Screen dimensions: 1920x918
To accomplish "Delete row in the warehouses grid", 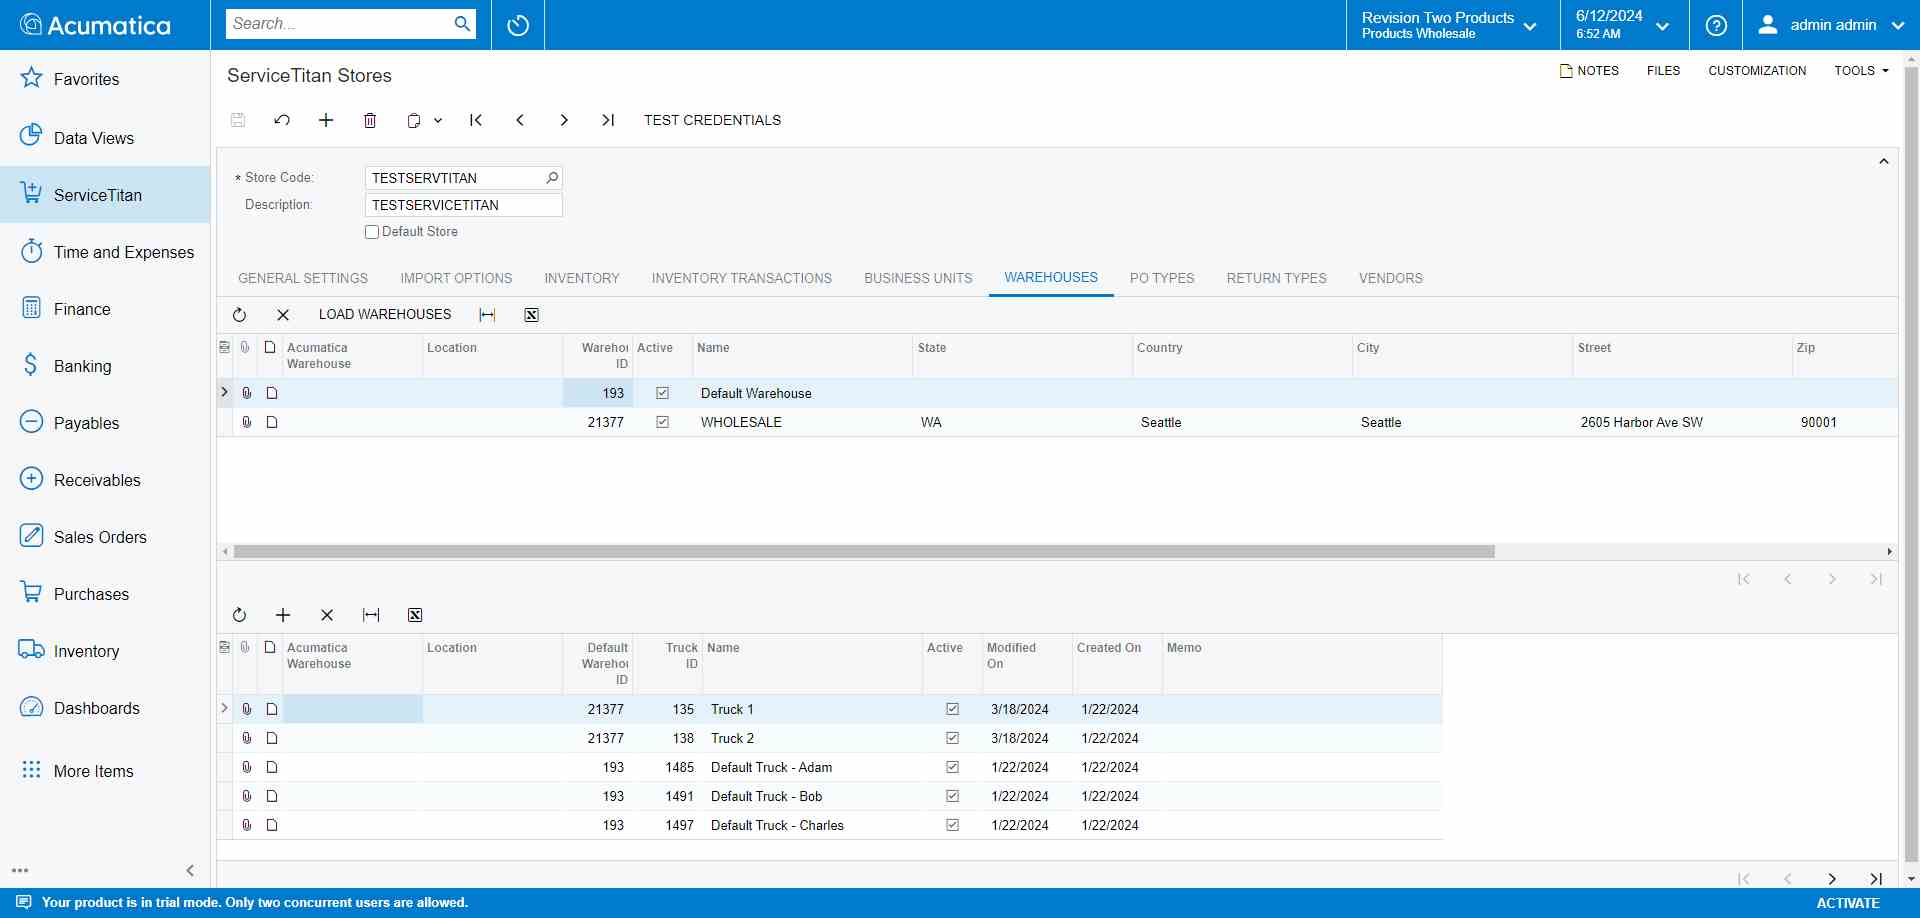I will click(x=283, y=315).
